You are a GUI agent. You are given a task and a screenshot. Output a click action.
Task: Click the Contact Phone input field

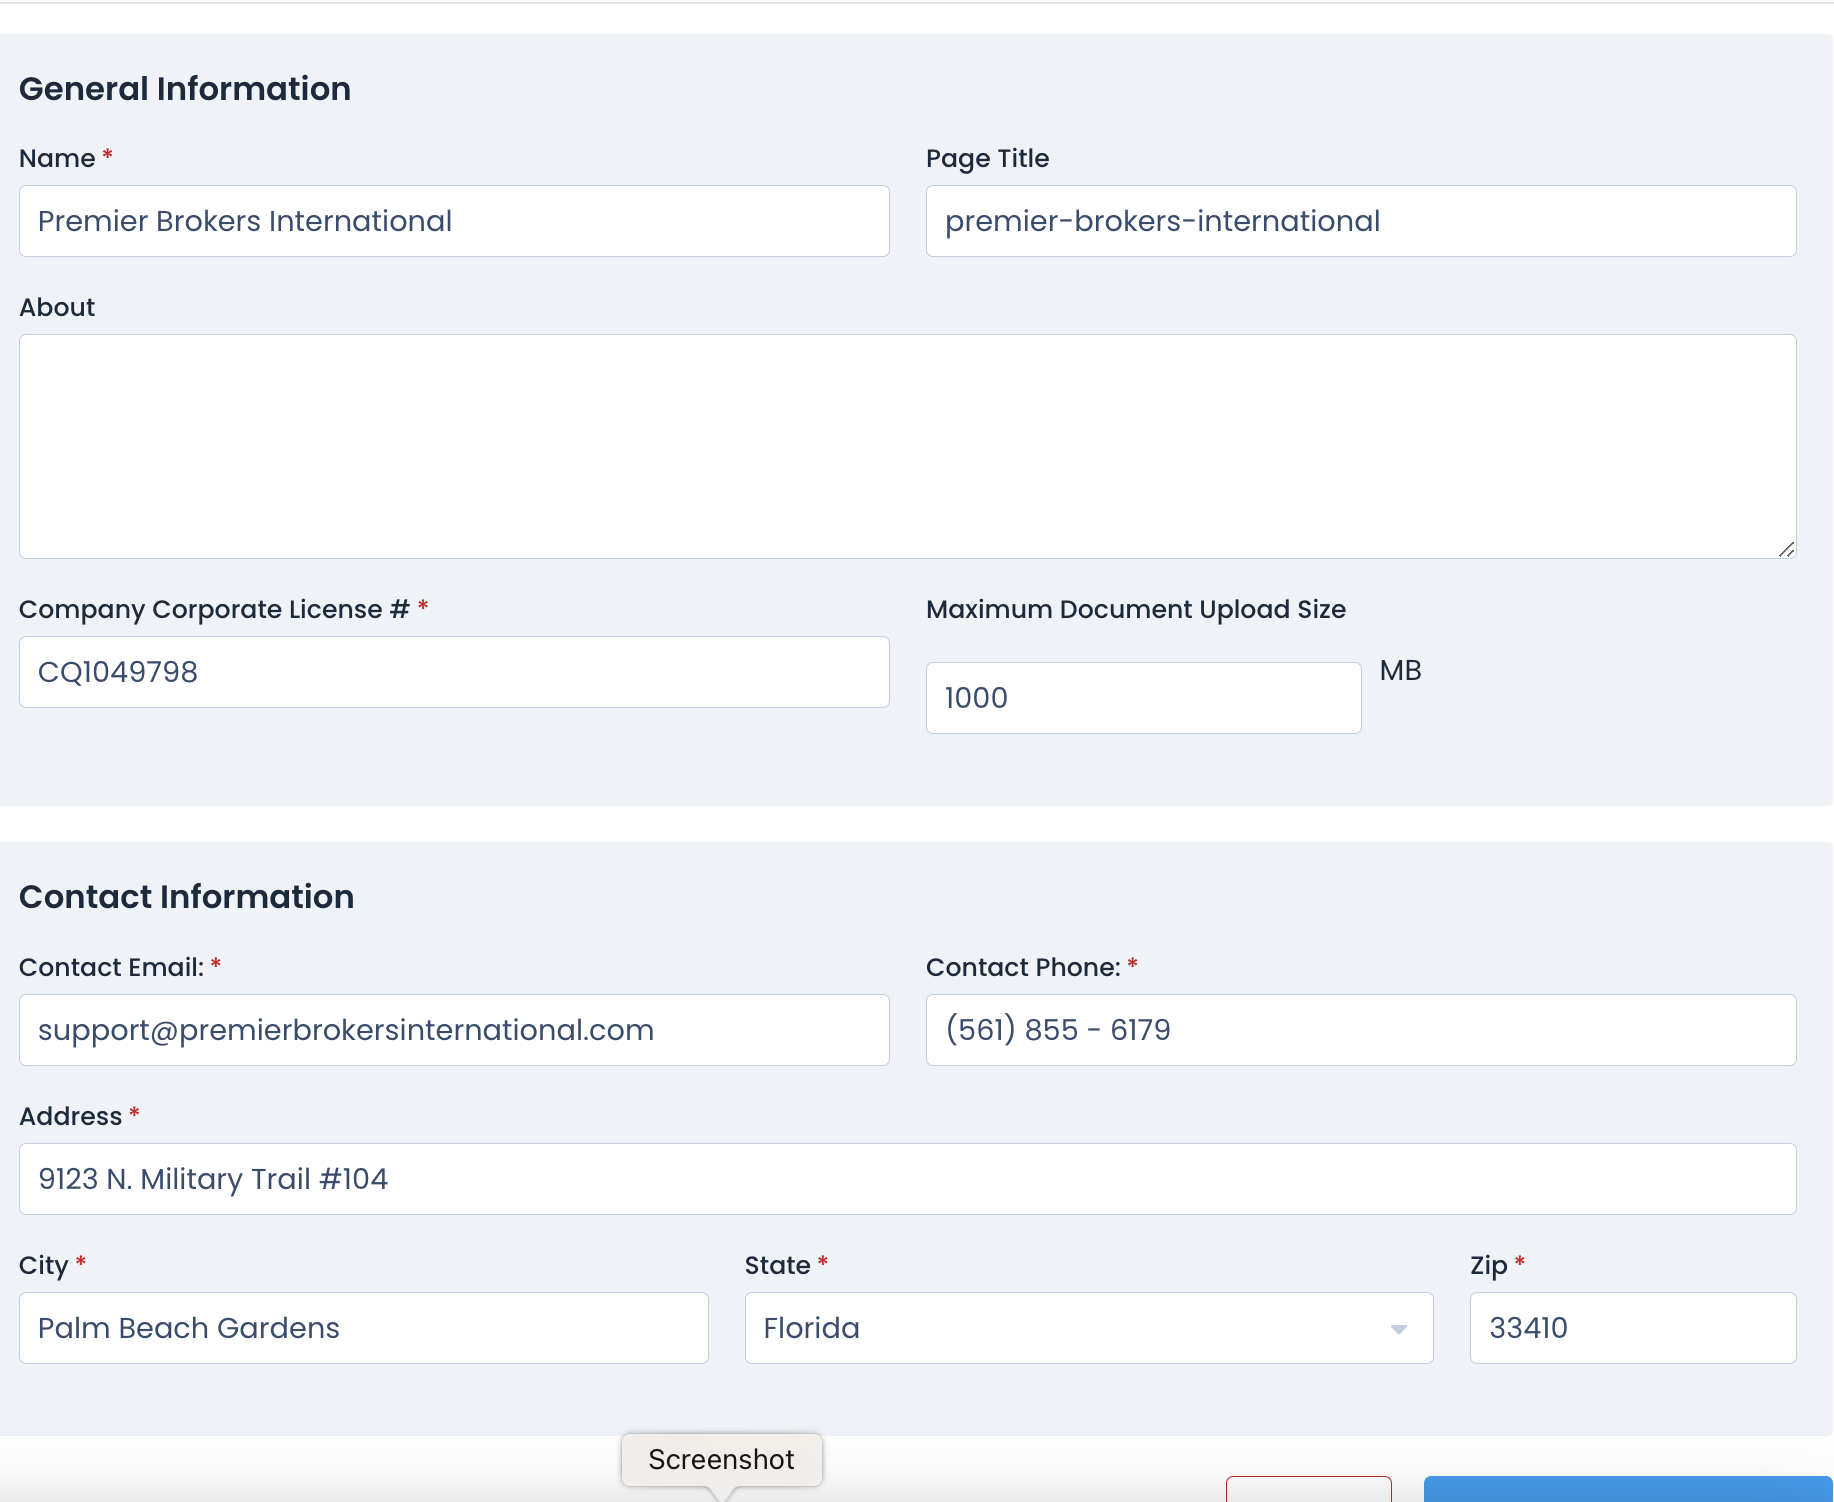1361,1030
